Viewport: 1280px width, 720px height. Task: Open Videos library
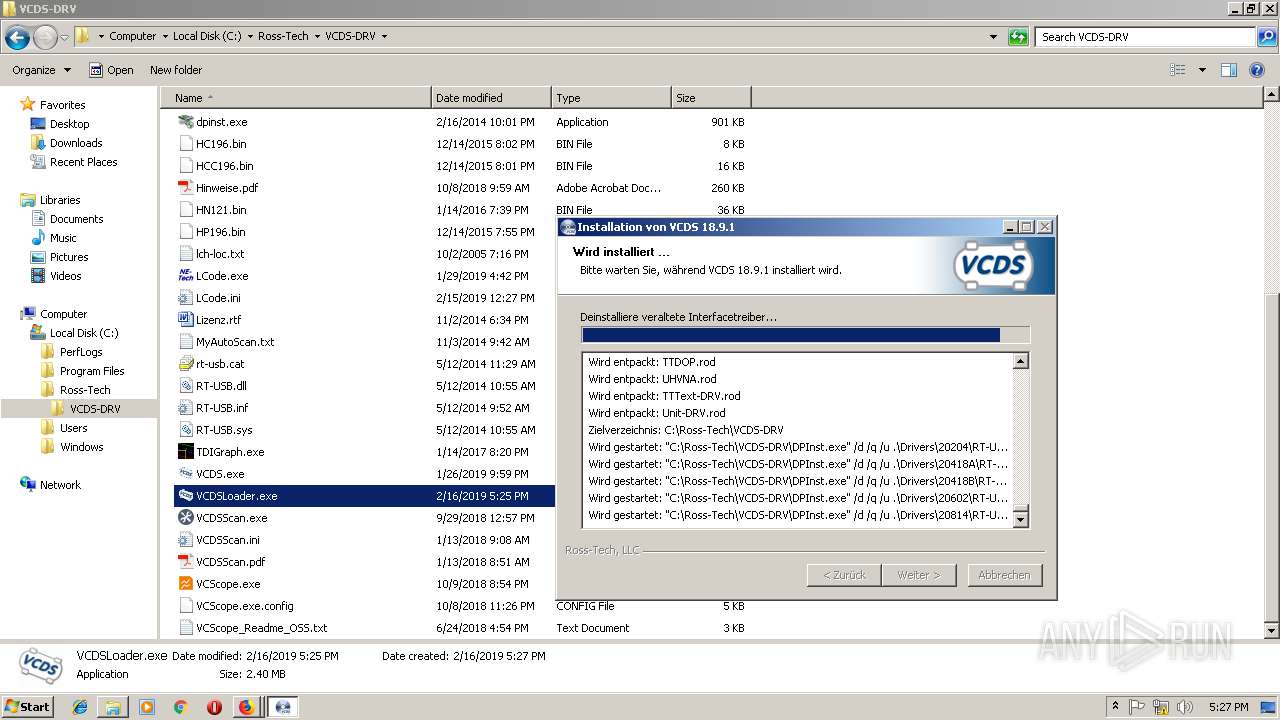[x=65, y=276]
